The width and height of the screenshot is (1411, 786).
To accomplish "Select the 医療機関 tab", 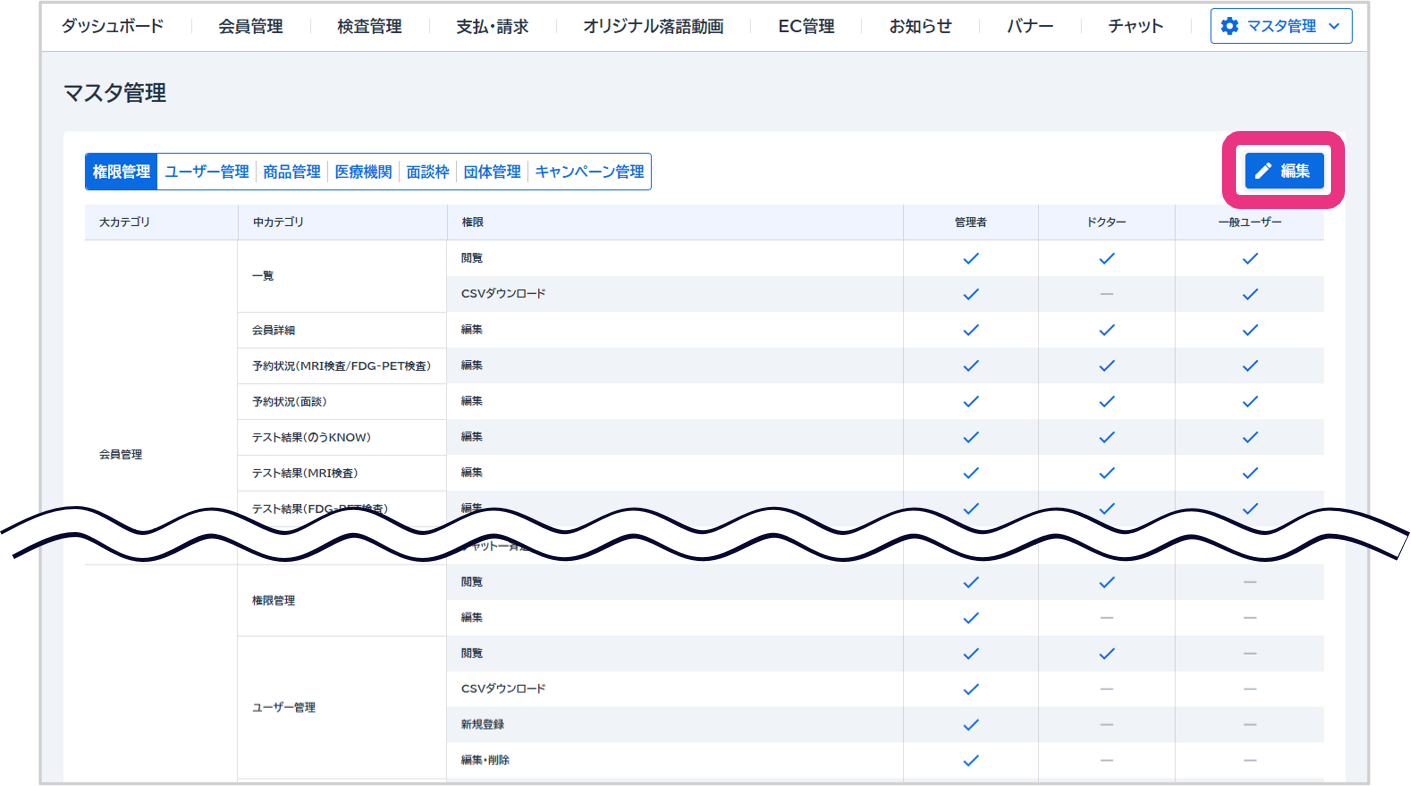I will coord(363,172).
